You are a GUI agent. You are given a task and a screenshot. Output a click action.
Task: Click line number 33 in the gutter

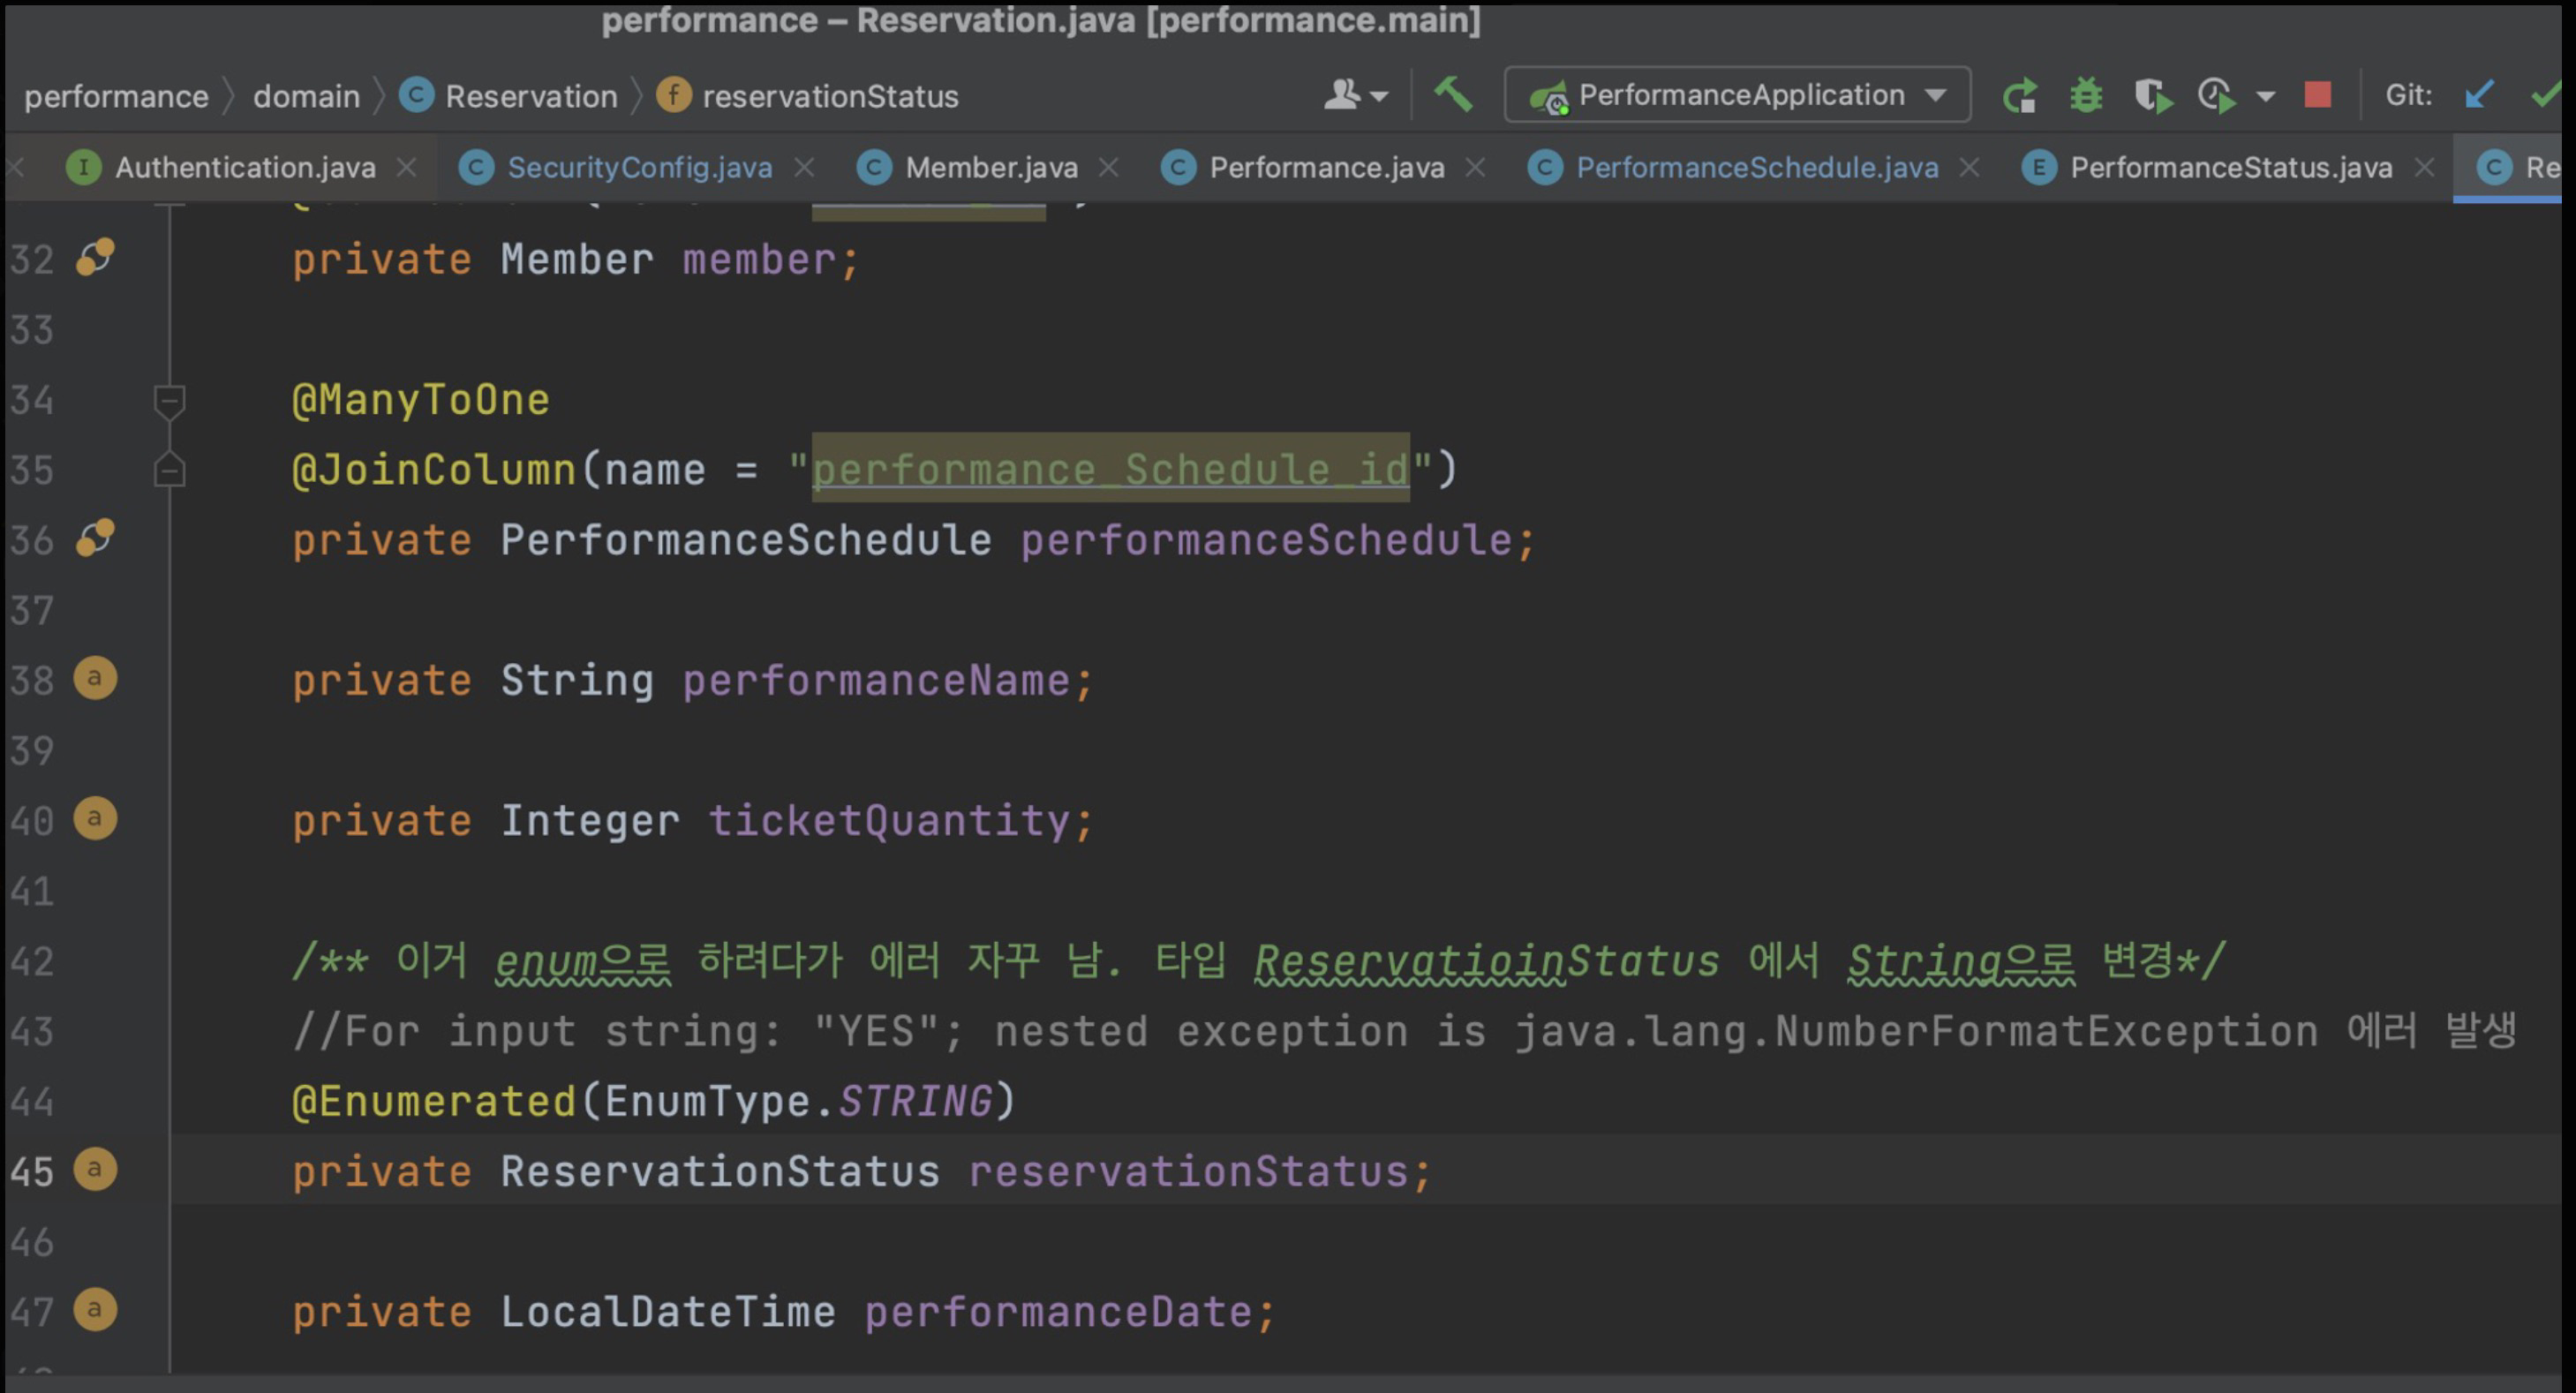pyautogui.click(x=32, y=330)
